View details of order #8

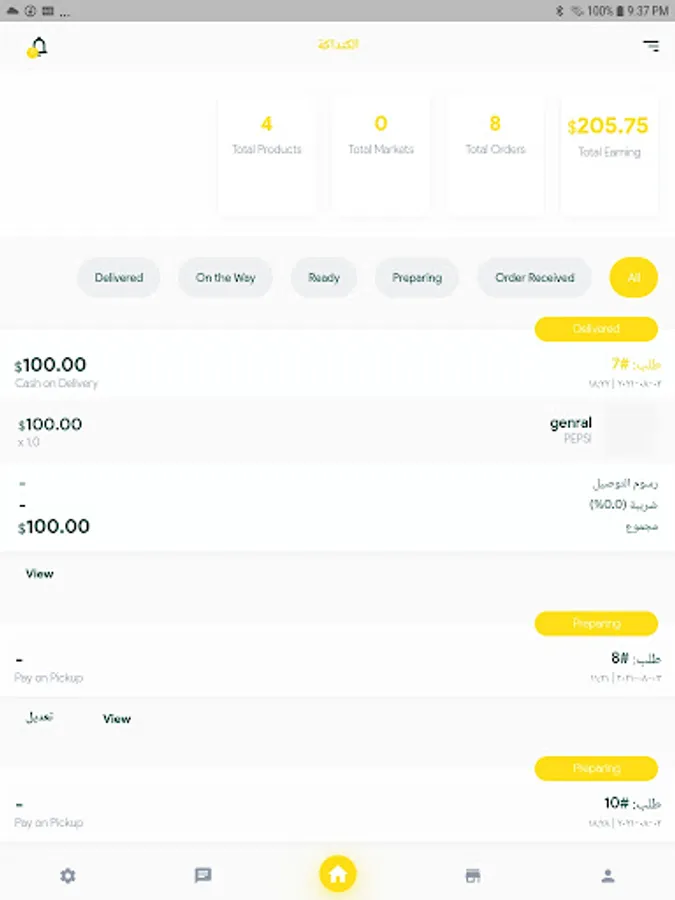[x=117, y=719]
